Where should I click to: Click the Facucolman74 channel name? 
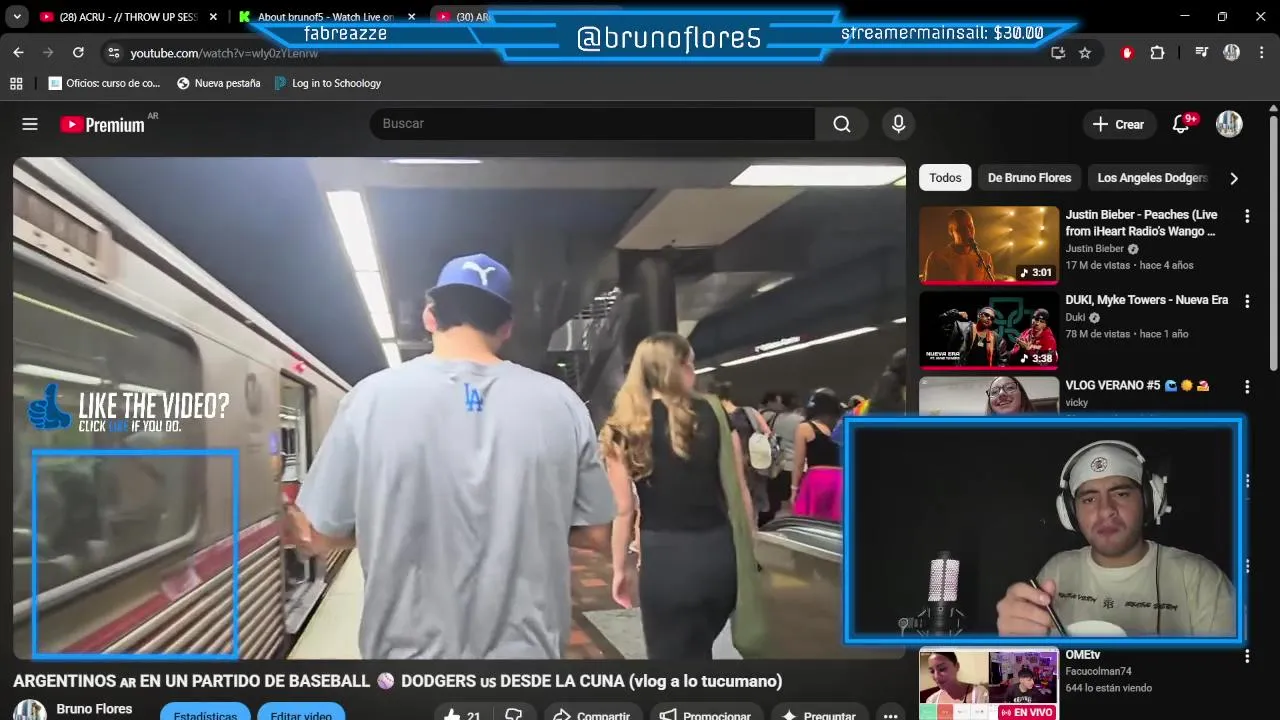1098,671
